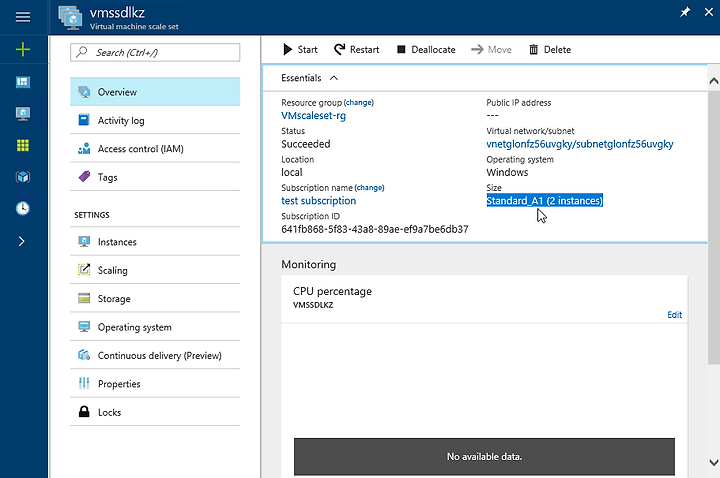The width and height of the screenshot is (720, 478).
Task: Open Access control (IAM)
Action: click(x=155, y=149)
